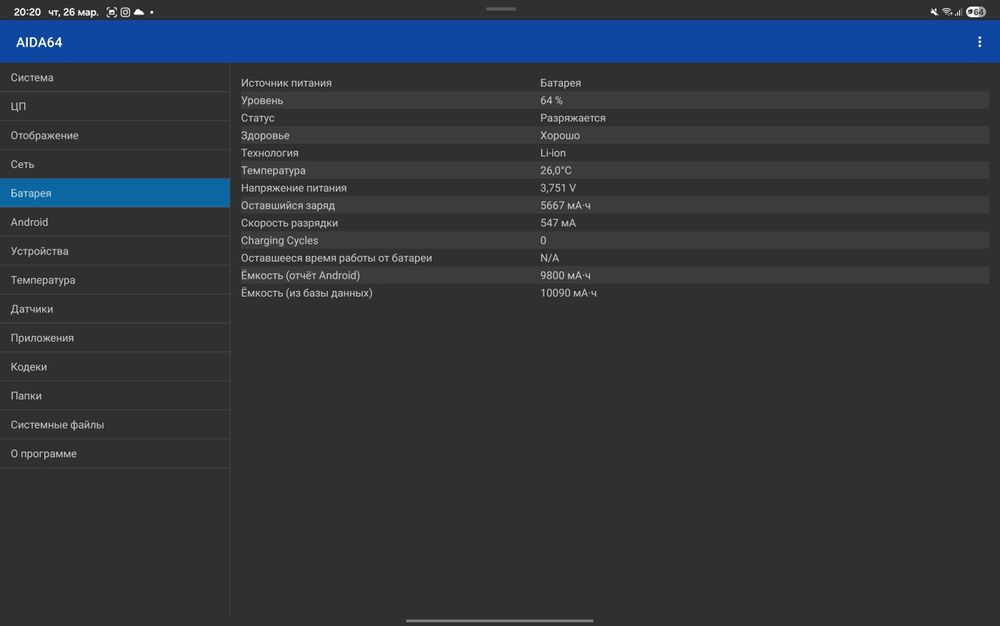Screen dimensions: 1000x626
Task: Select the Charging Cycles row
Action: pos(615,240)
